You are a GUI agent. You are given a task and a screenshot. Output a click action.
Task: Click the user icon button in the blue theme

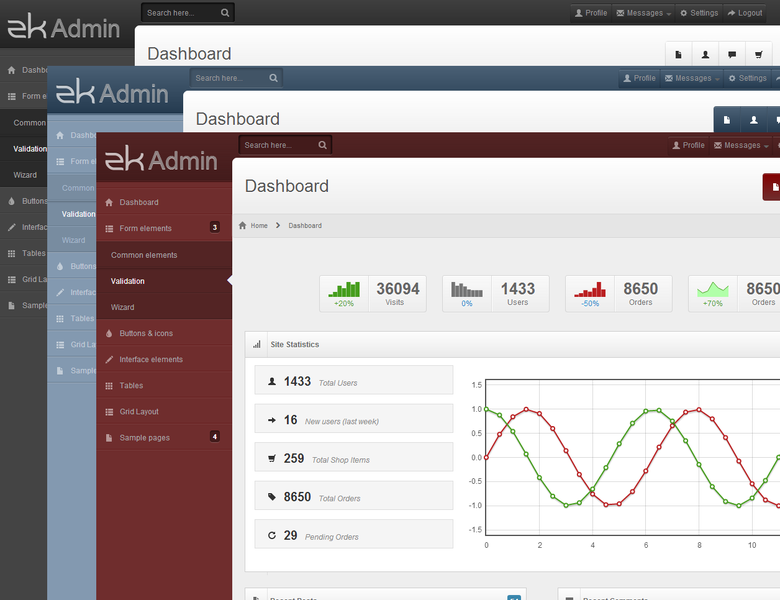point(753,120)
